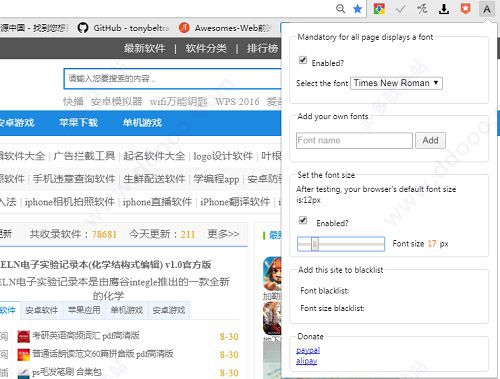Click the website search input box
This screenshot has height=379, width=500.
point(173,79)
